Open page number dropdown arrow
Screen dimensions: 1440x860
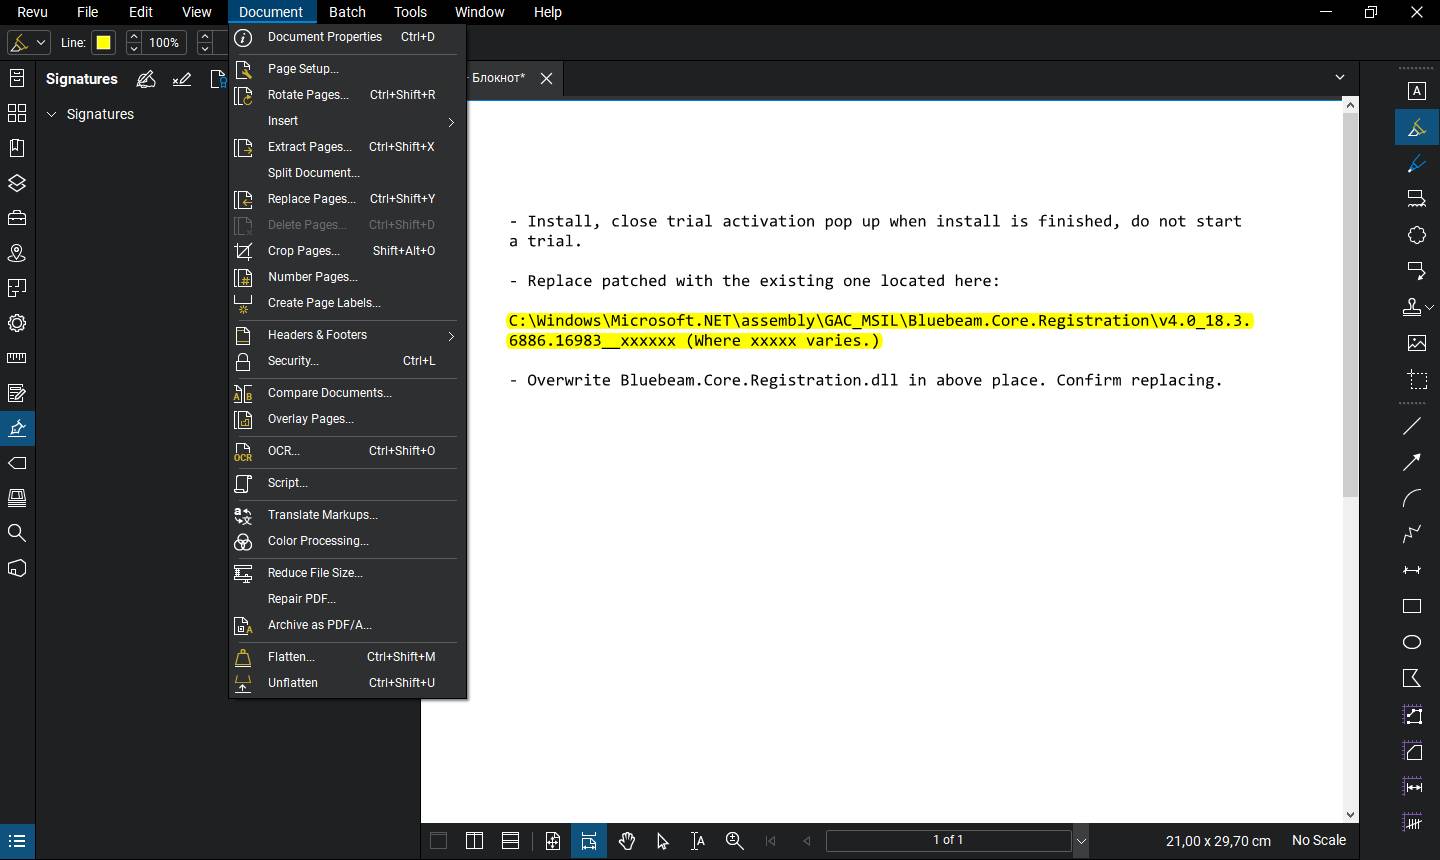[1081, 841]
